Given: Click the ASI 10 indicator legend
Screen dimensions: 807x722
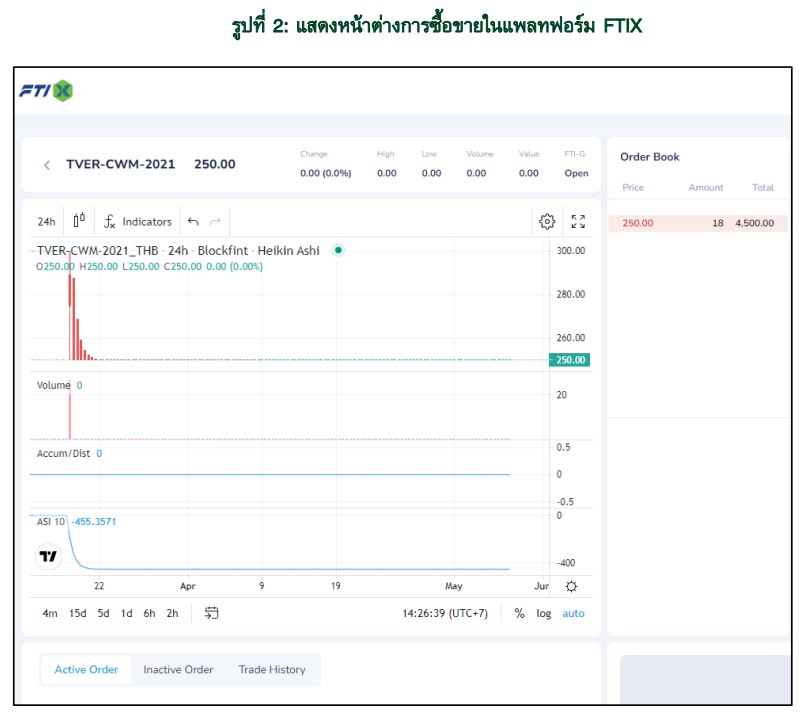Looking at the screenshot, I should pos(51,522).
